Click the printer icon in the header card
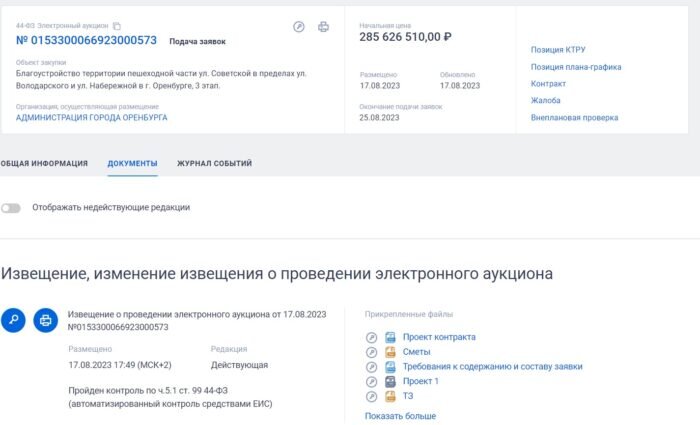This screenshot has height=425, width=700. pyautogui.click(x=323, y=27)
